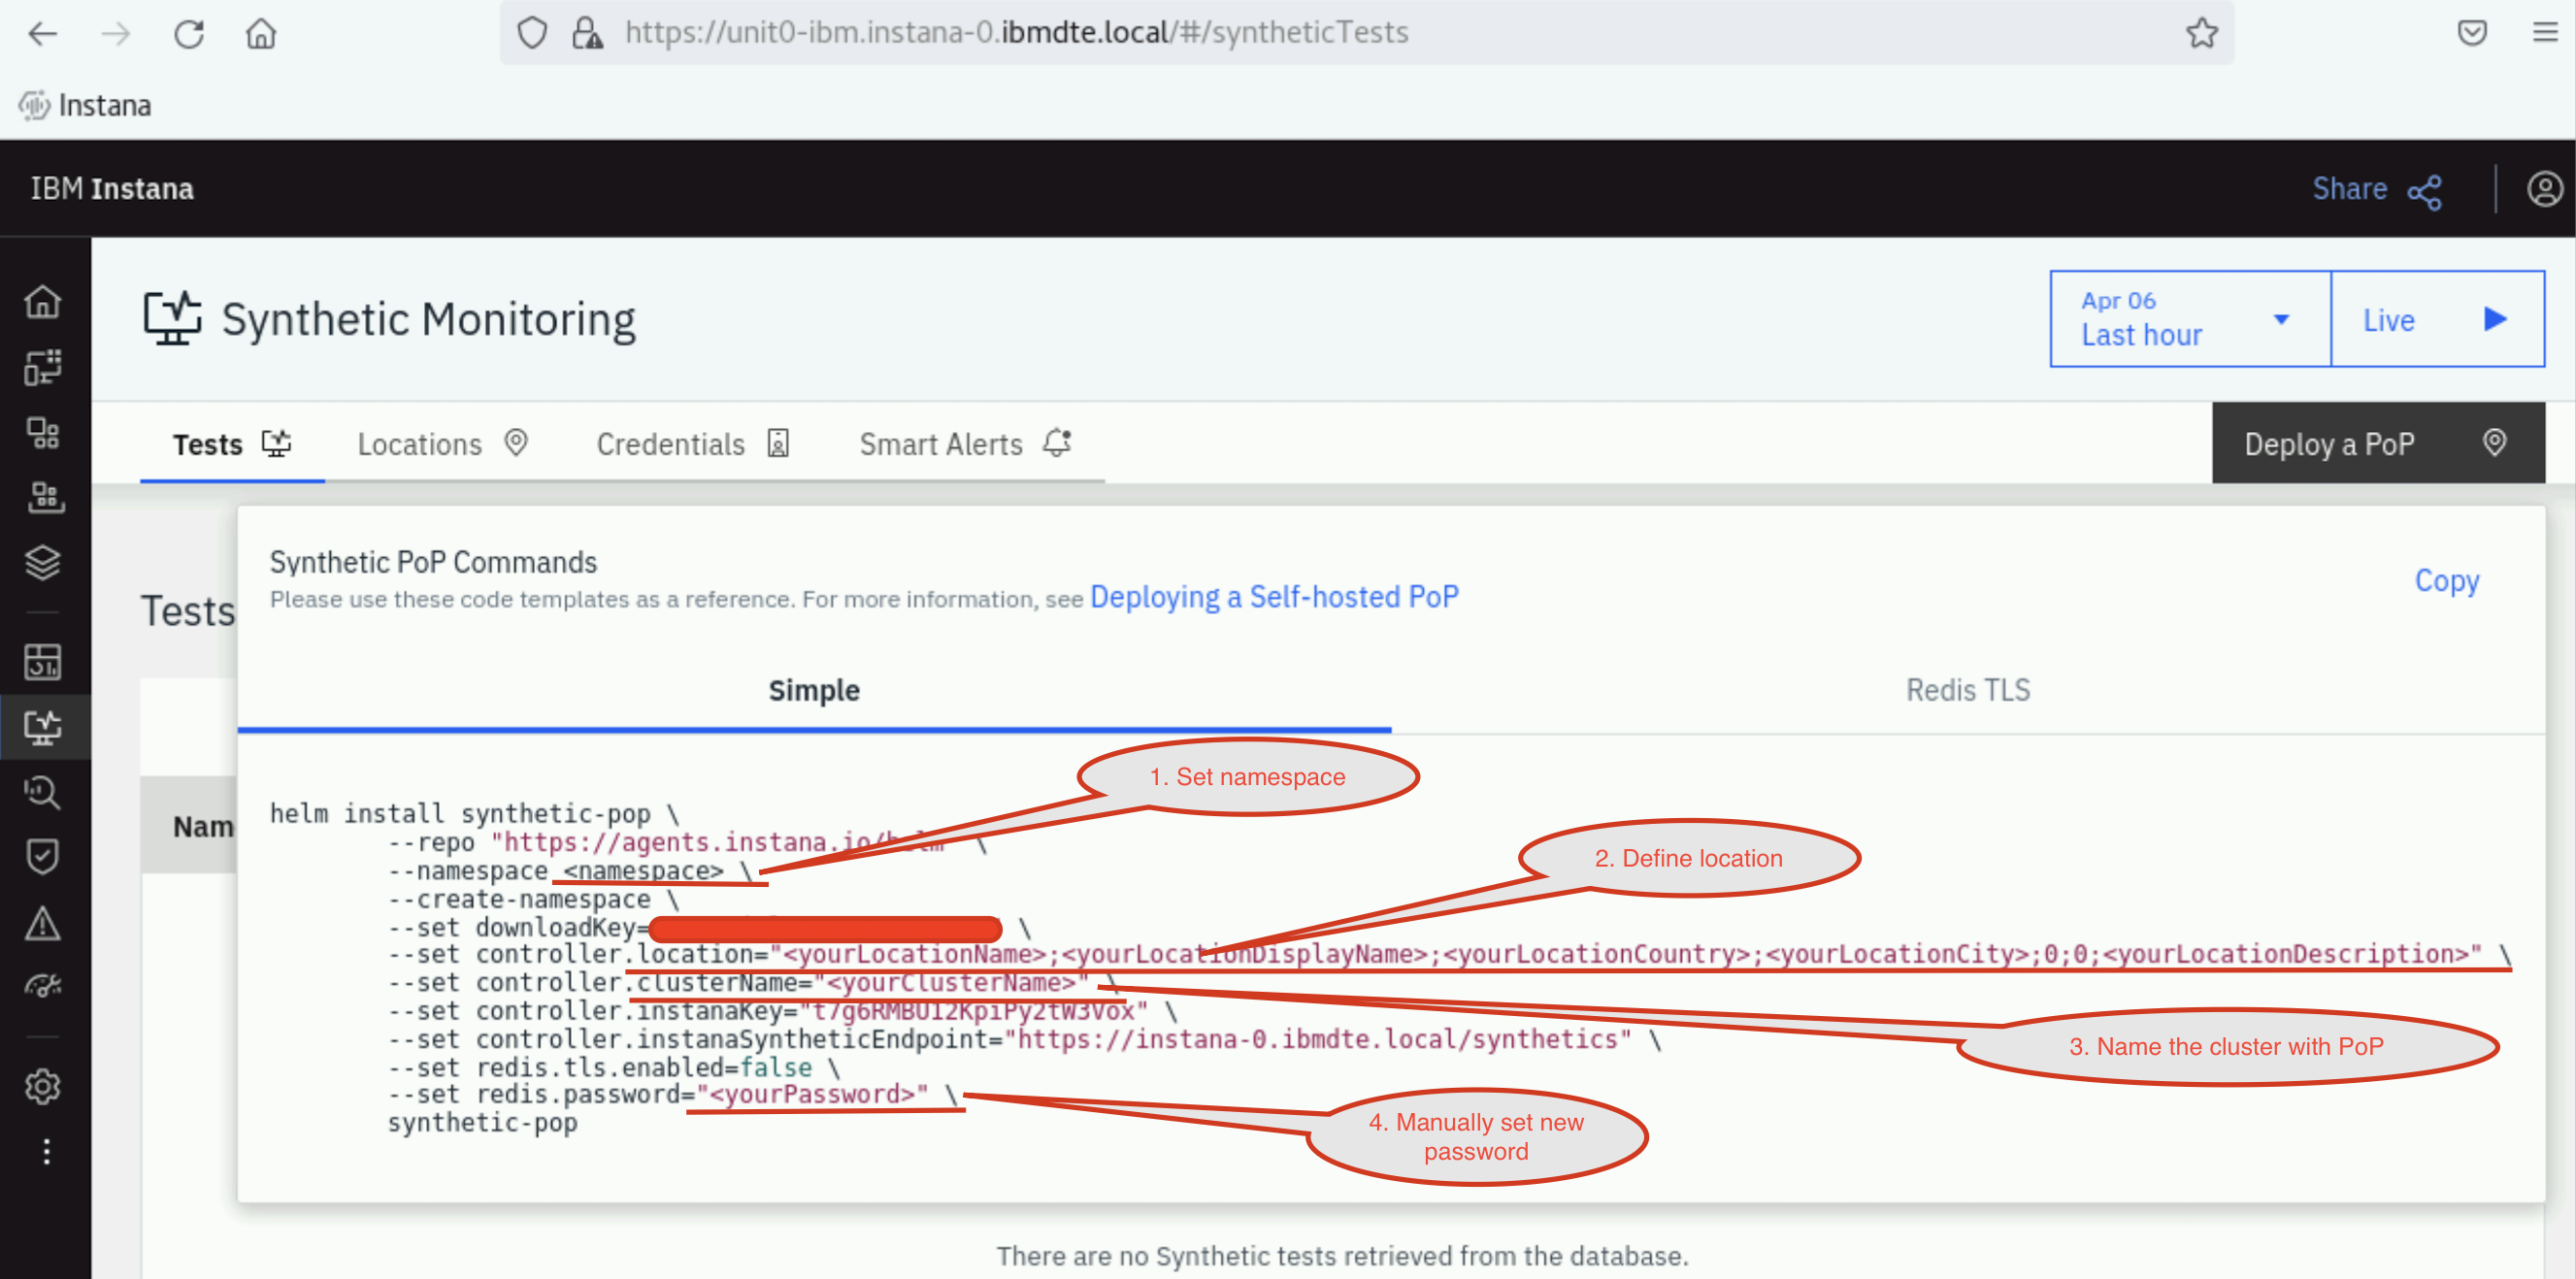Open the Pocket save icon

pos(2472,33)
